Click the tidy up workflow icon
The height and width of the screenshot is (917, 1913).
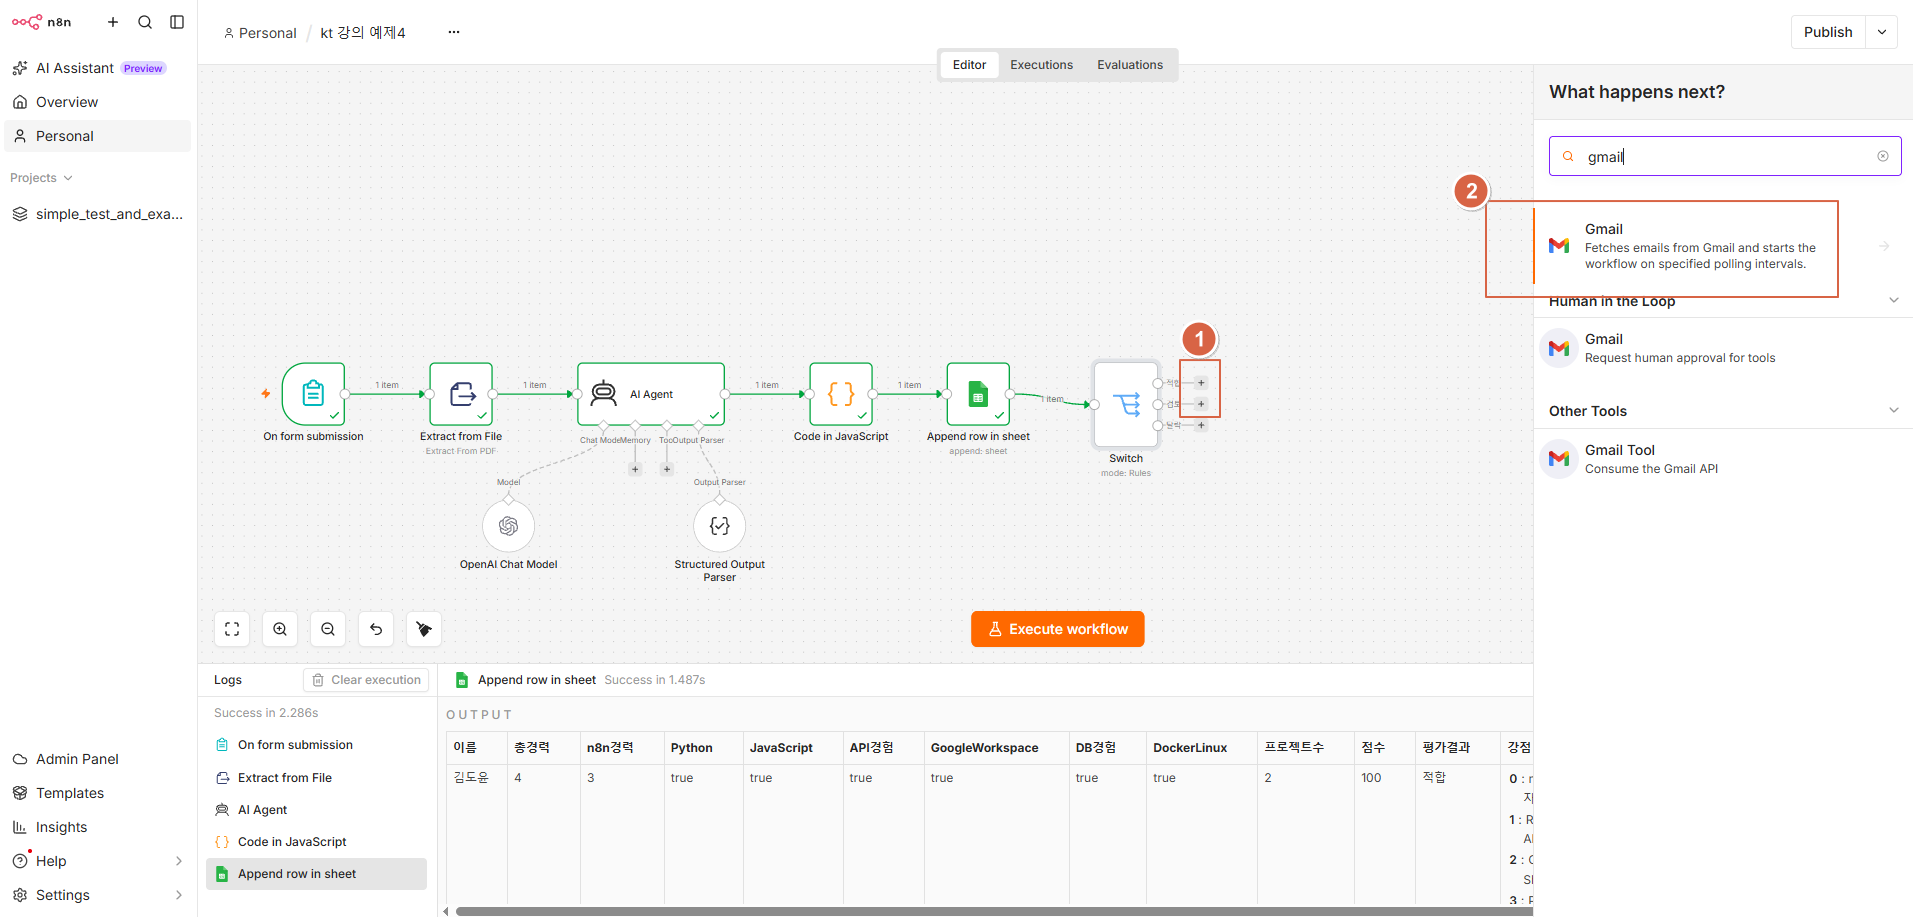click(424, 629)
